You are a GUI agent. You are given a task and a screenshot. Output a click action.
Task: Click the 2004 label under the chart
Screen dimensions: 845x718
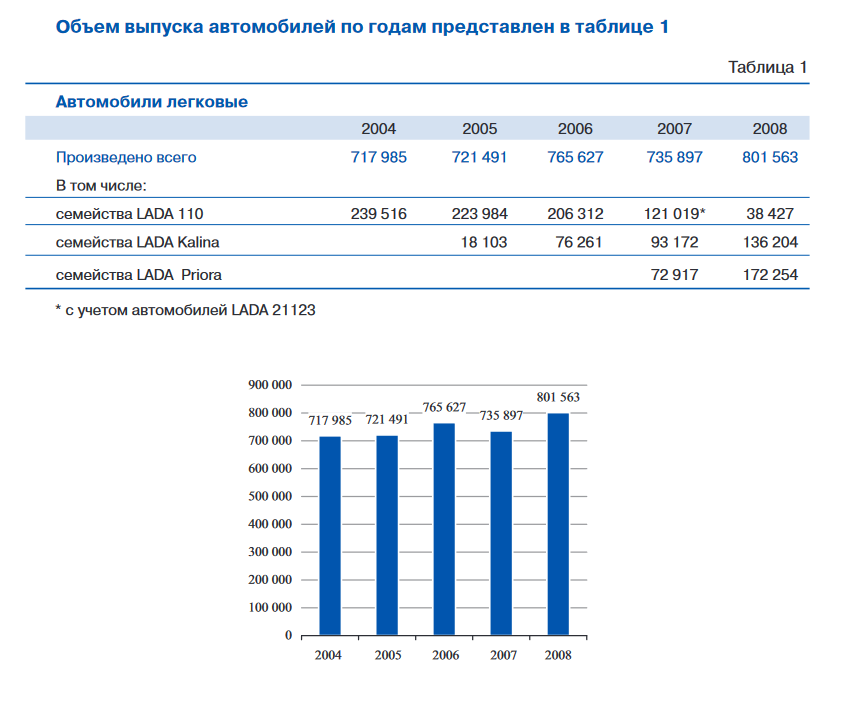click(x=328, y=655)
